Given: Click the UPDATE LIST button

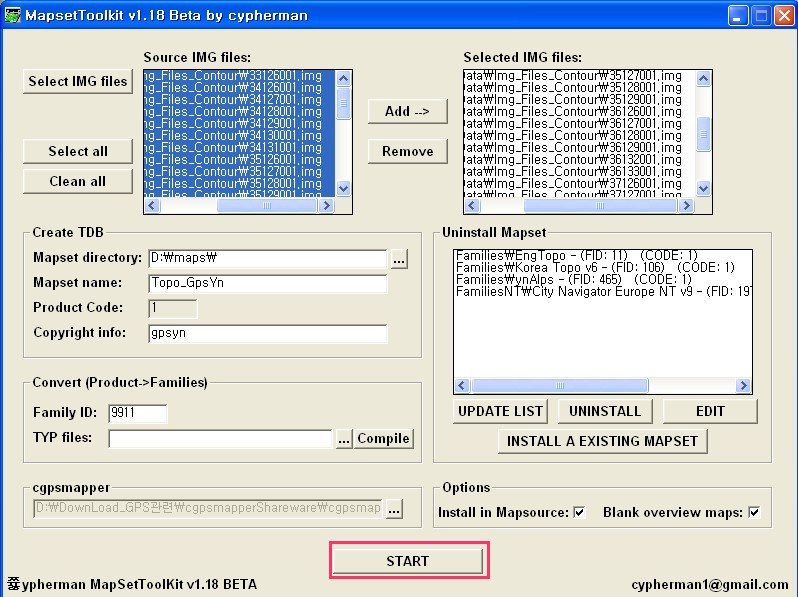Looking at the screenshot, I should (x=500, y=411).
